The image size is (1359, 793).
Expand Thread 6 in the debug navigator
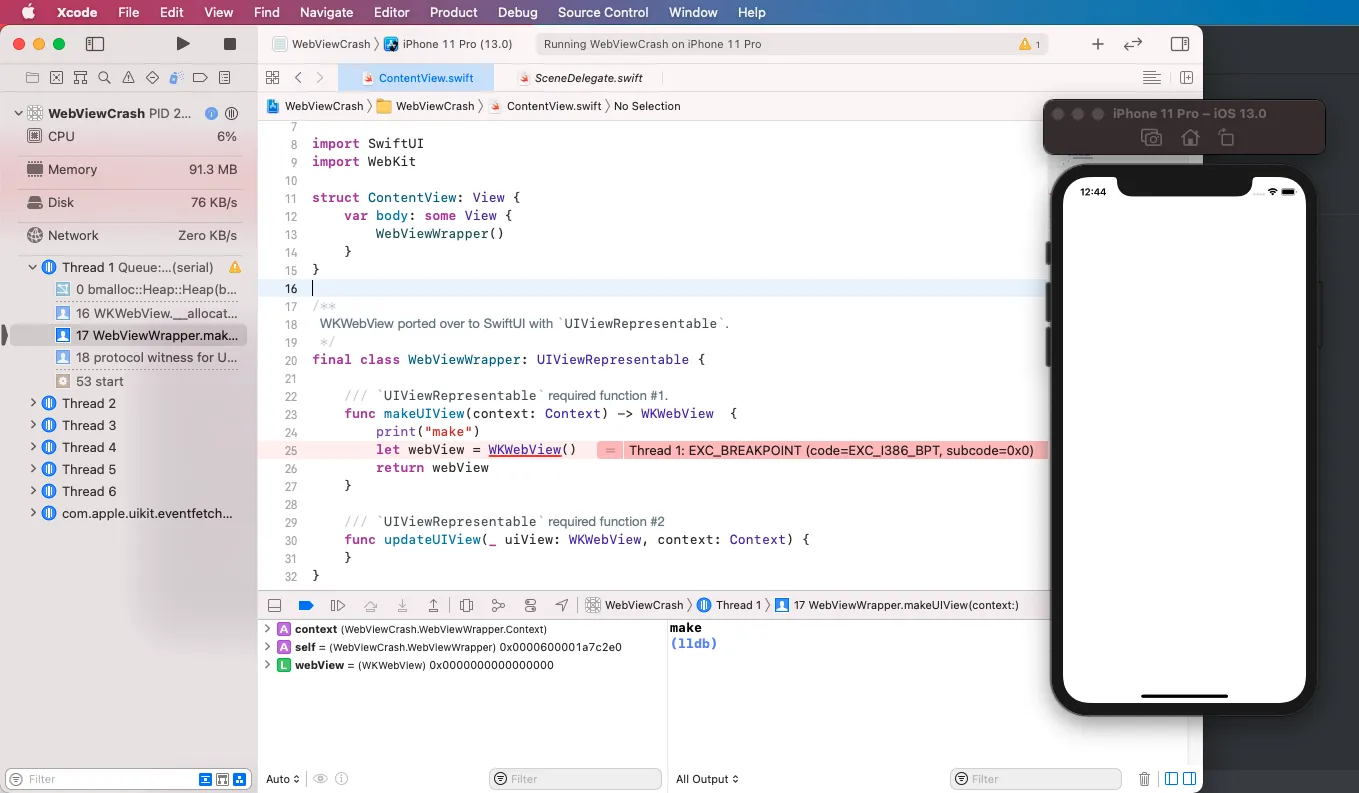coord(33,491)
